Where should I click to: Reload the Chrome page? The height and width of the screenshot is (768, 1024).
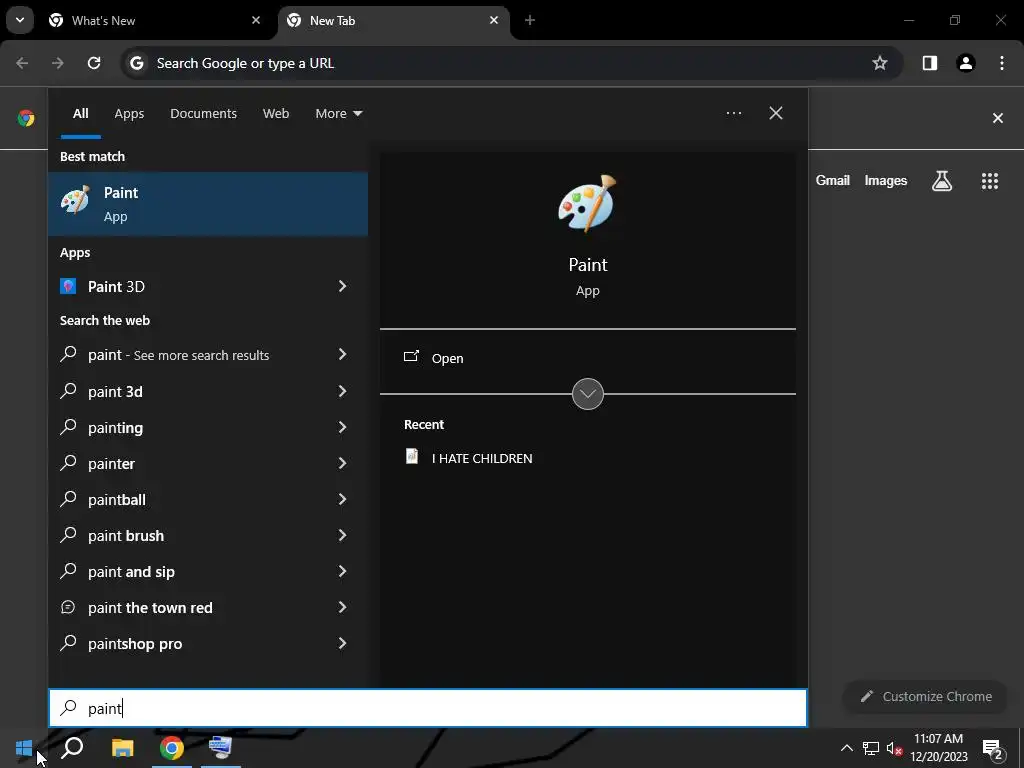coord(94,63)
